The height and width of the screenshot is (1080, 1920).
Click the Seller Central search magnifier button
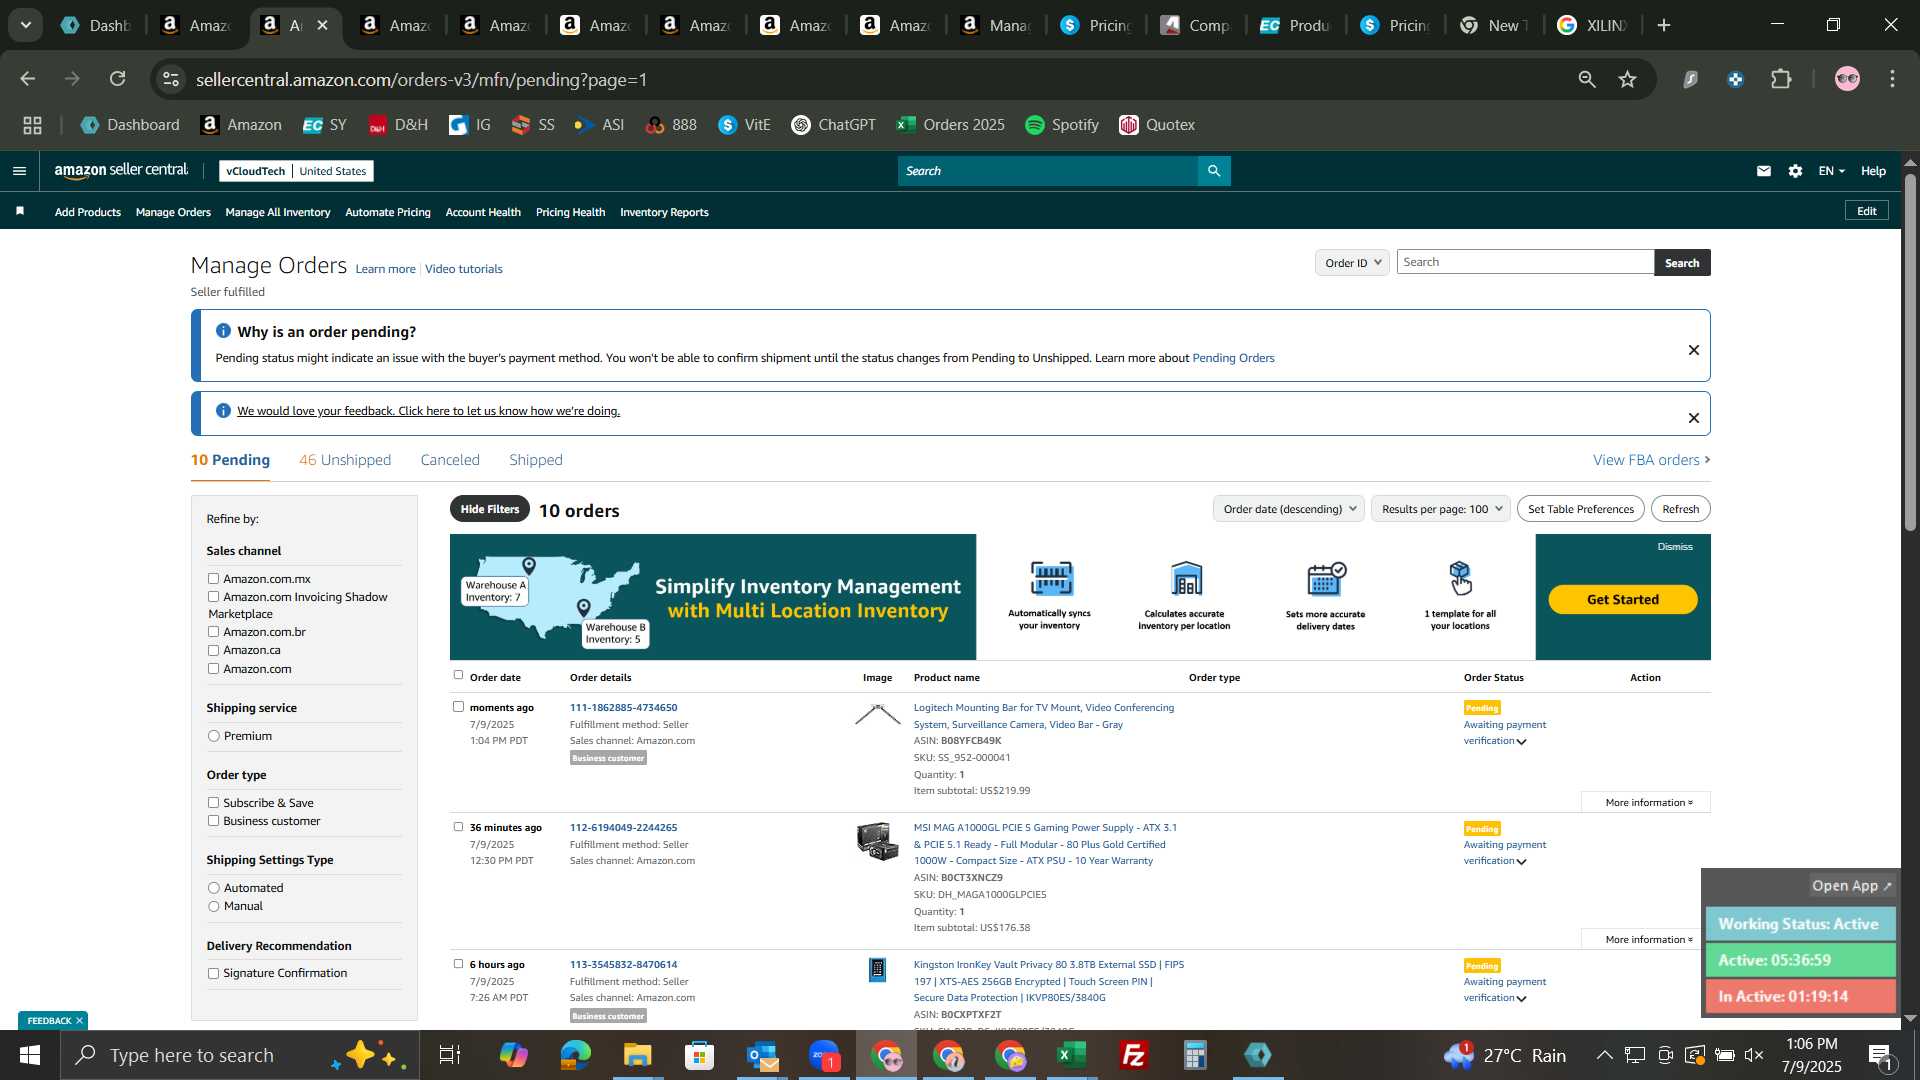pos(1214,171)
